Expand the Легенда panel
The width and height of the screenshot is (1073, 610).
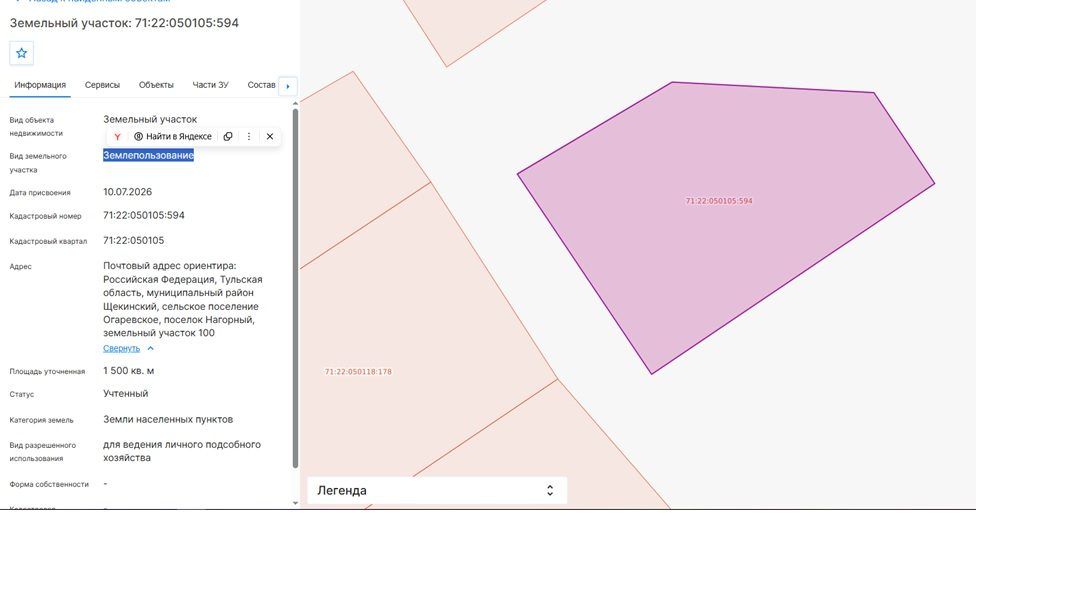(x=437, y=490)
